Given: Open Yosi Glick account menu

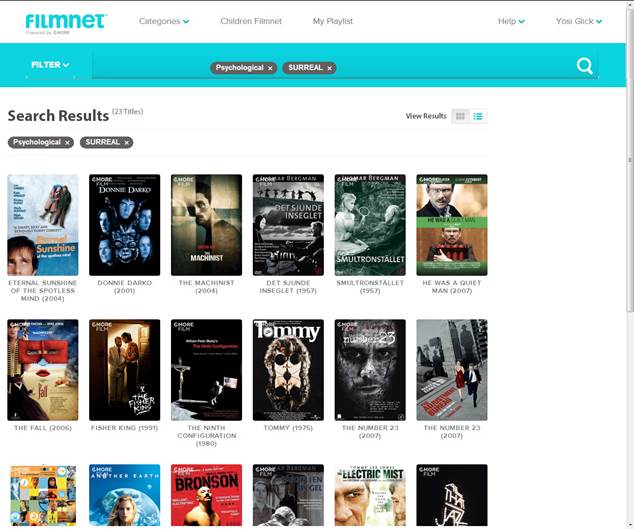Looking at the screenshot, I should 579,21.
